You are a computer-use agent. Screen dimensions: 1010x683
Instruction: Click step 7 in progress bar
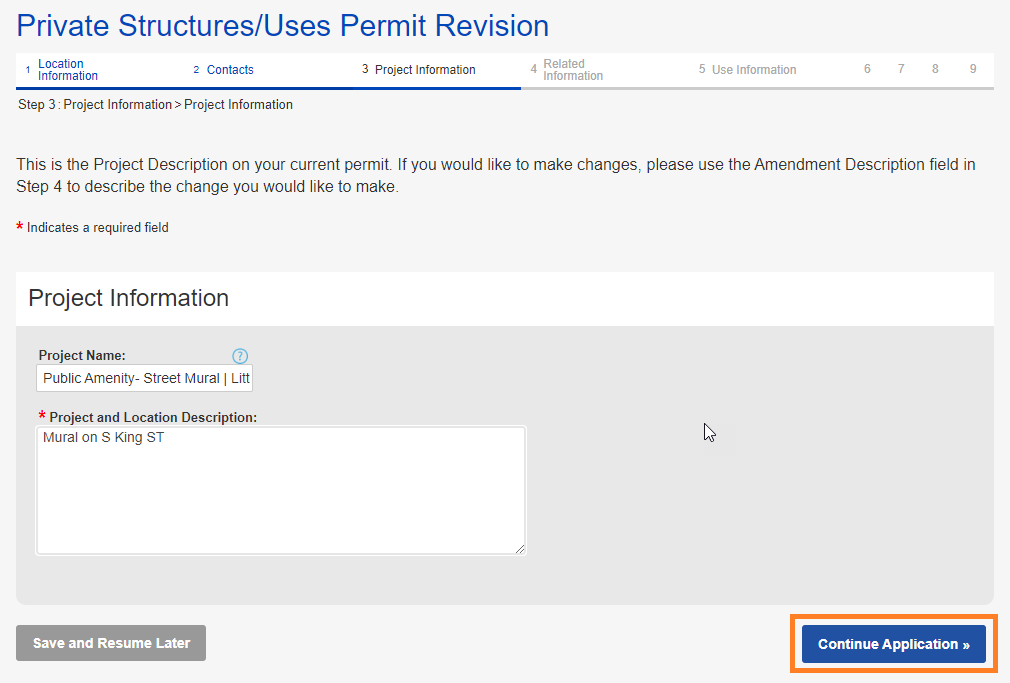click(x=901, y=69)
